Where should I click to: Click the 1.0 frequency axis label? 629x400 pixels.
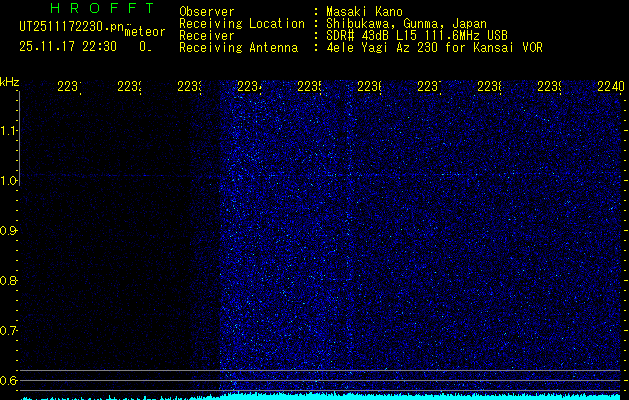pos(8,181)
